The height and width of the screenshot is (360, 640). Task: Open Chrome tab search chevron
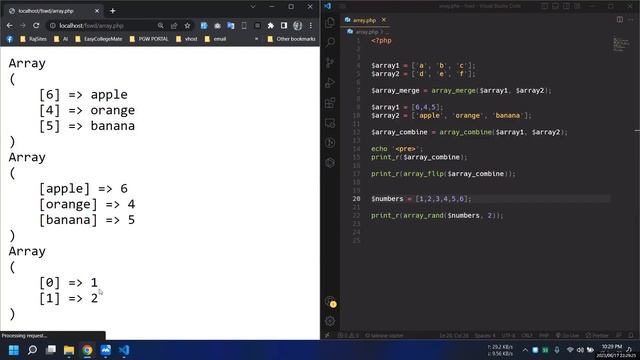point(253,7)
